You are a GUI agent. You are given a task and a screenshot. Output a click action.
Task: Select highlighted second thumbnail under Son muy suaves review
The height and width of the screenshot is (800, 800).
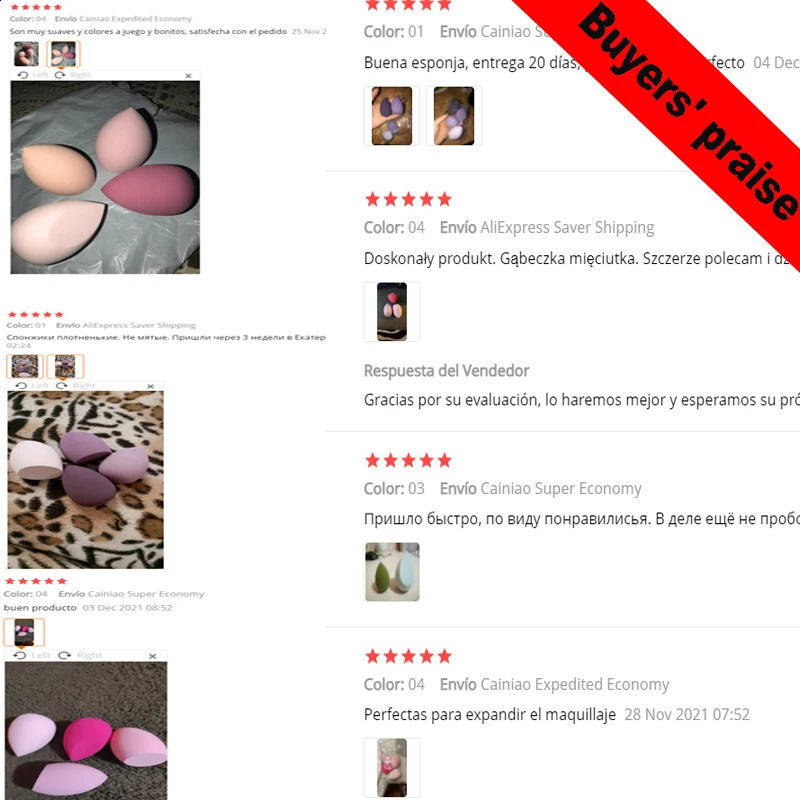(63, 54)
